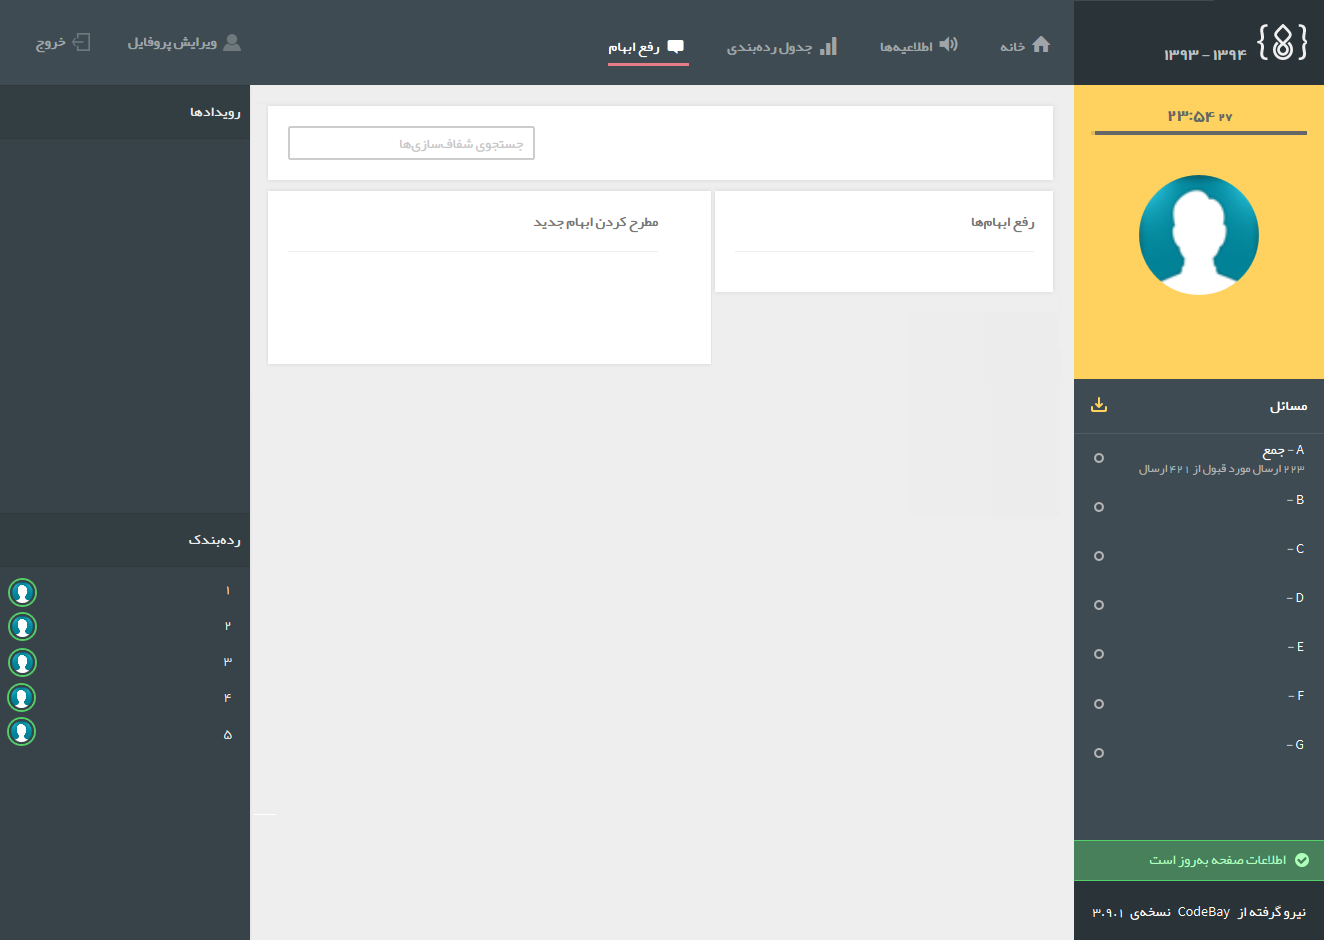Open the جدول ردهبندی scoreboard tab
This screenshot has width=1324, height=940.
coord(769,47)
